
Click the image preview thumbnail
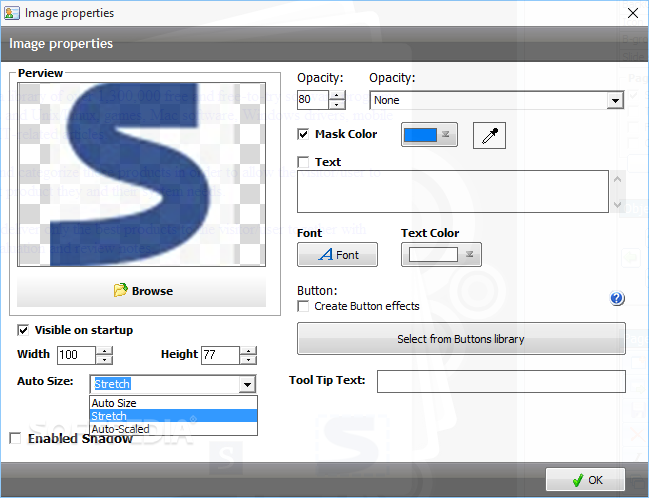[x=142, y=174]
